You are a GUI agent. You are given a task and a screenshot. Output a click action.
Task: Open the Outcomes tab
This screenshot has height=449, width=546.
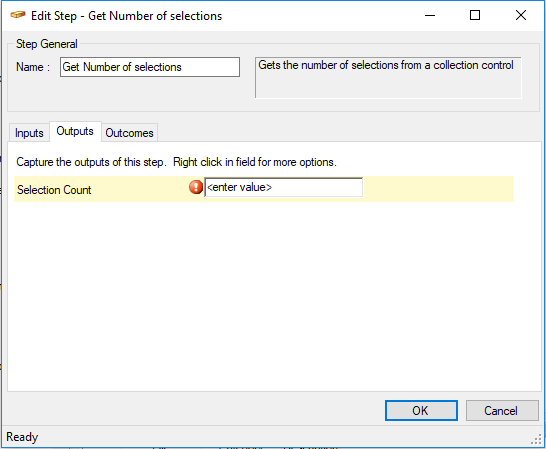pyautogui.click(x=130, y=133)
